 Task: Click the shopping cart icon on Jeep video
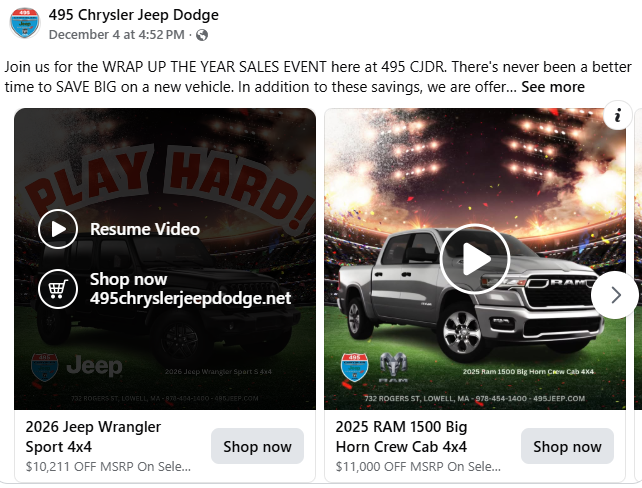click(x=58, y=289)
